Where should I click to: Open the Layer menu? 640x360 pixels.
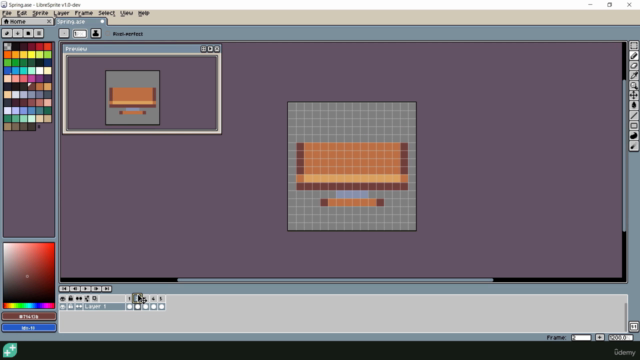[x=61, y=13]
